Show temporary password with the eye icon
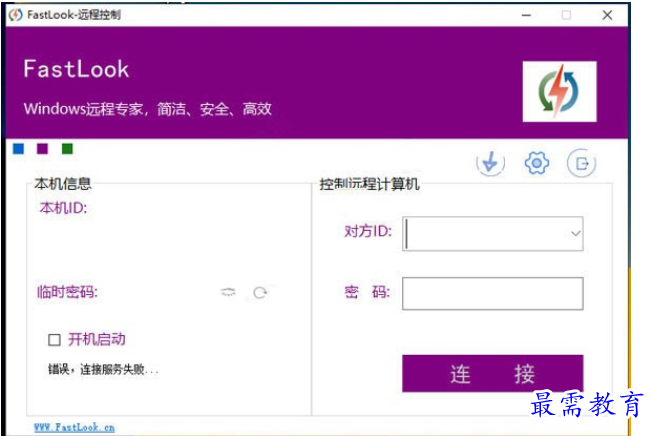The image size is (652, 436). coord(228,292)
